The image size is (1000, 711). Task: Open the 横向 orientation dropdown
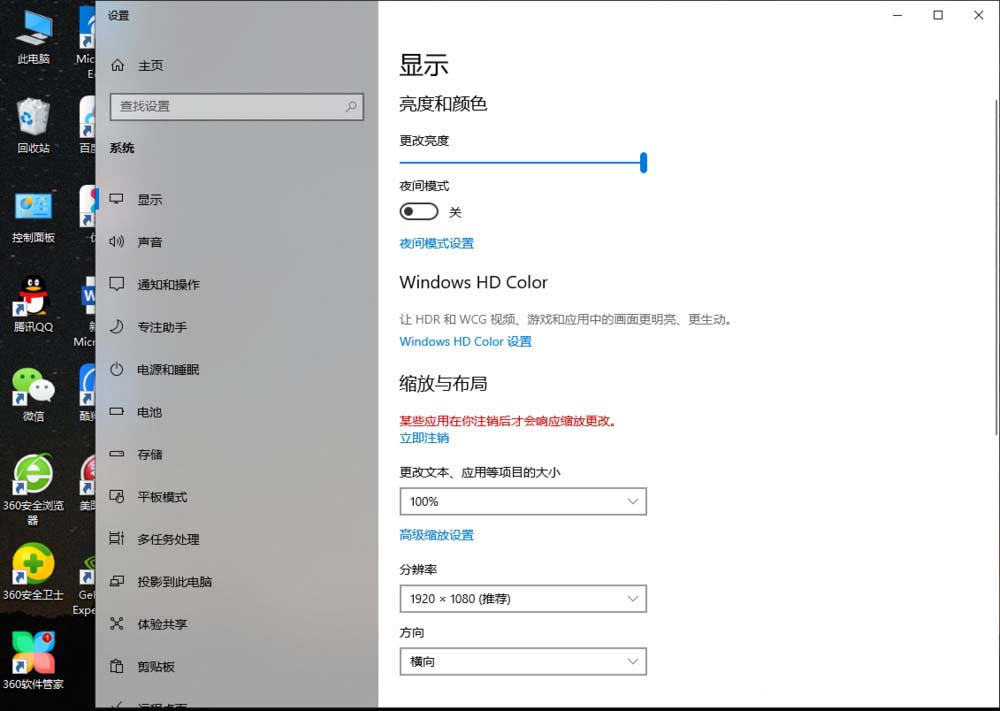pos(523,662)
